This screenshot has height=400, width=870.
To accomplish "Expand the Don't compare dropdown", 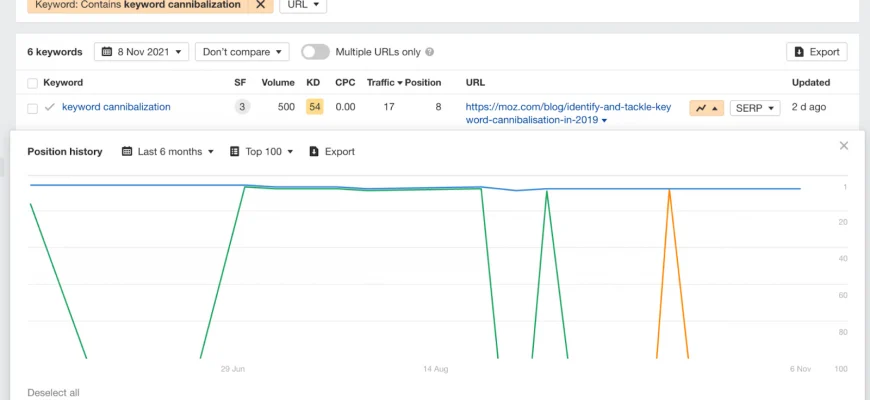I will 242,52.
